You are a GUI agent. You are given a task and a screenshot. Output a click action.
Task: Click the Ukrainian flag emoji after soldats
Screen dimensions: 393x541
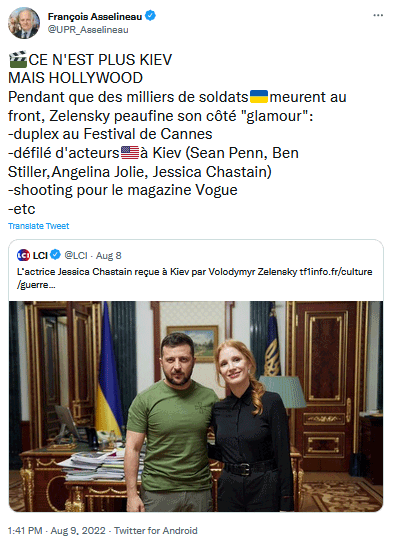pyautogui.click(x=259, y=97)
